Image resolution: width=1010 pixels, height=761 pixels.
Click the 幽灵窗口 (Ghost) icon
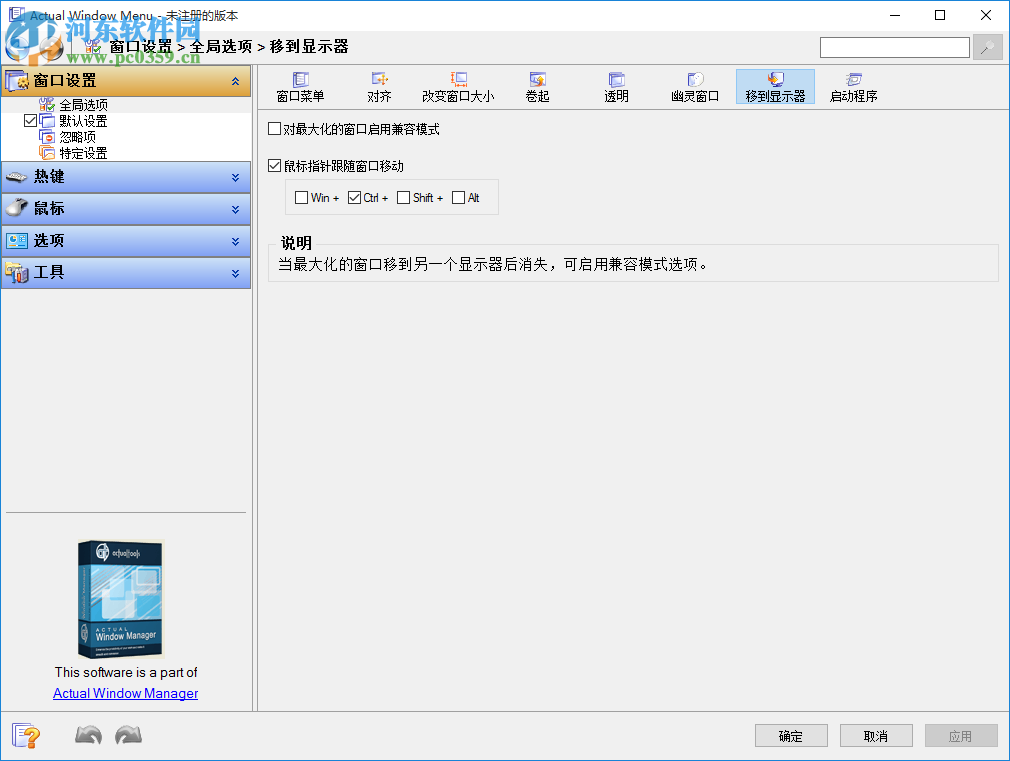pos(694,86)
